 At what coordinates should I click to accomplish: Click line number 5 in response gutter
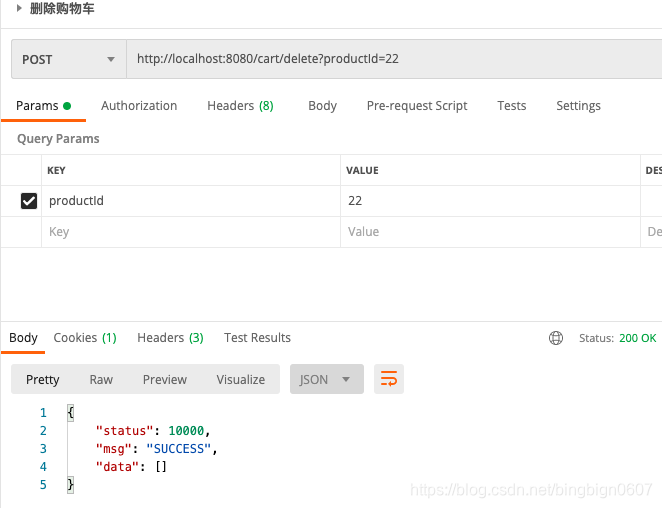pos(43,485)
